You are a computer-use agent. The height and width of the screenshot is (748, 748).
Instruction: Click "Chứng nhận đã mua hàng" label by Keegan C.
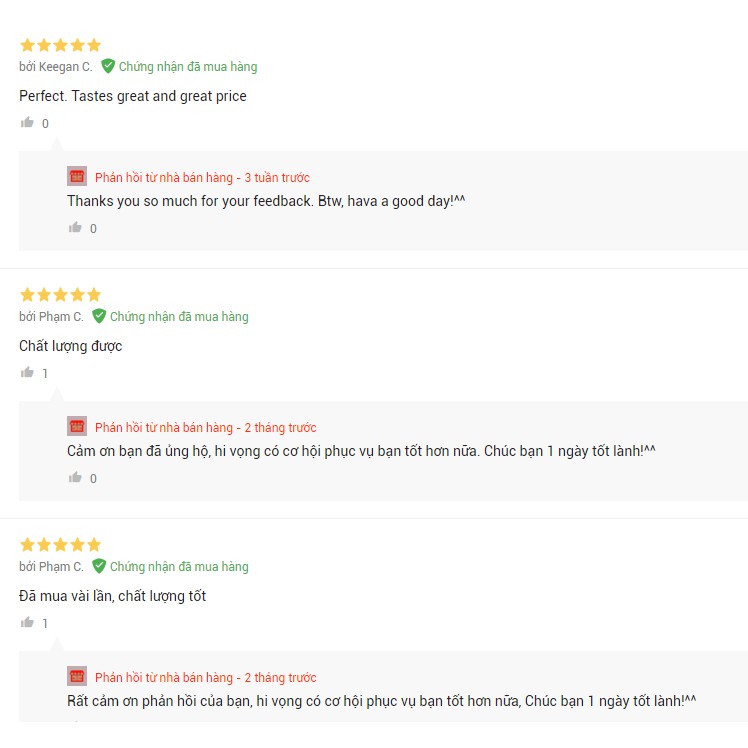coord(188,67)
